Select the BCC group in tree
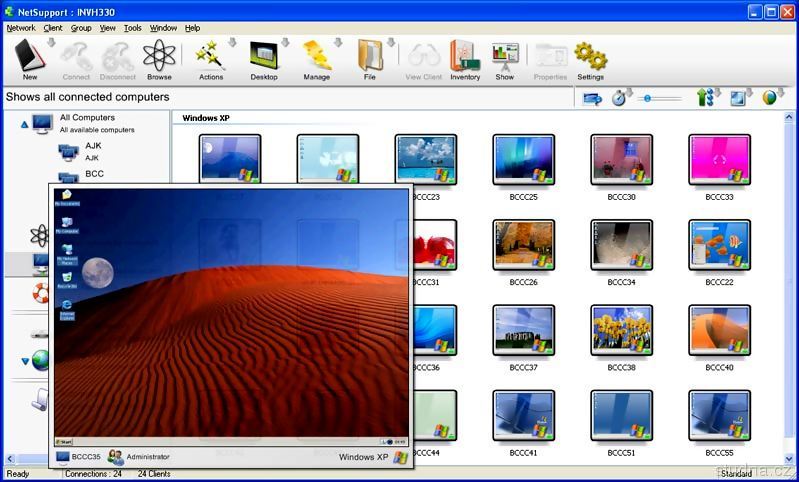The width and height of the screenshot is (799, 482). coord(94,173)
